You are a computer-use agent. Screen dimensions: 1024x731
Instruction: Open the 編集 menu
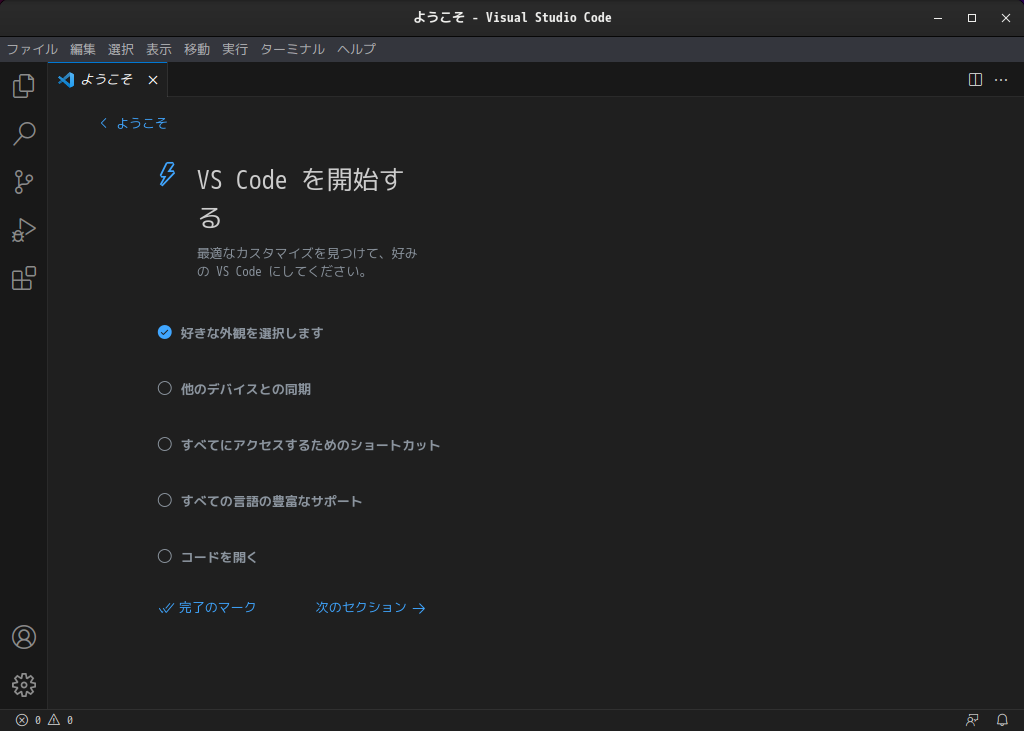tap(83, 49)
